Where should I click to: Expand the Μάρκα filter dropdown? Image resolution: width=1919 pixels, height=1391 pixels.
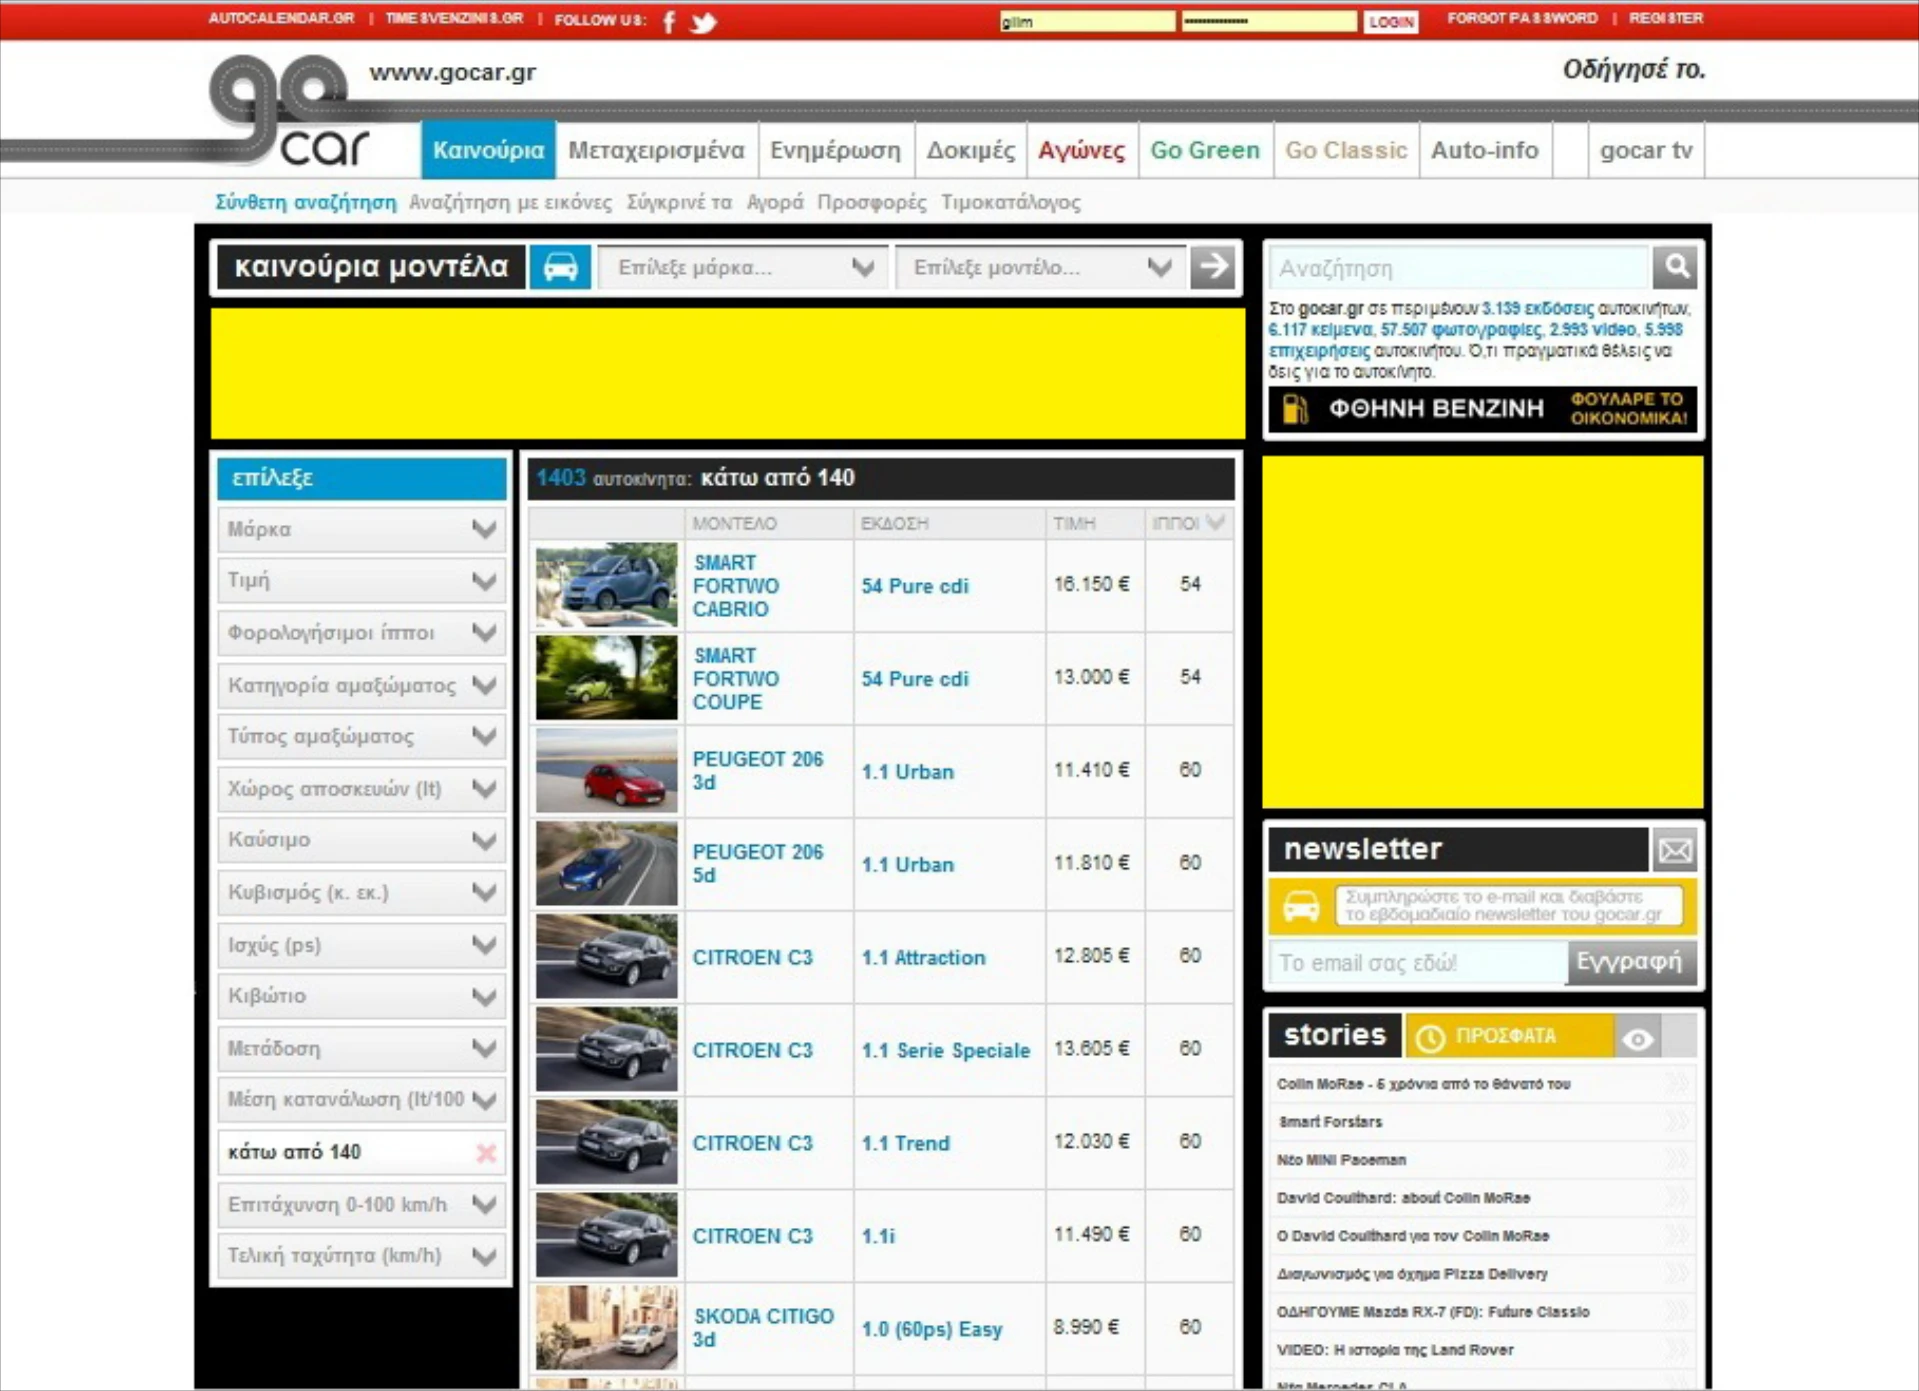point(361,529)
